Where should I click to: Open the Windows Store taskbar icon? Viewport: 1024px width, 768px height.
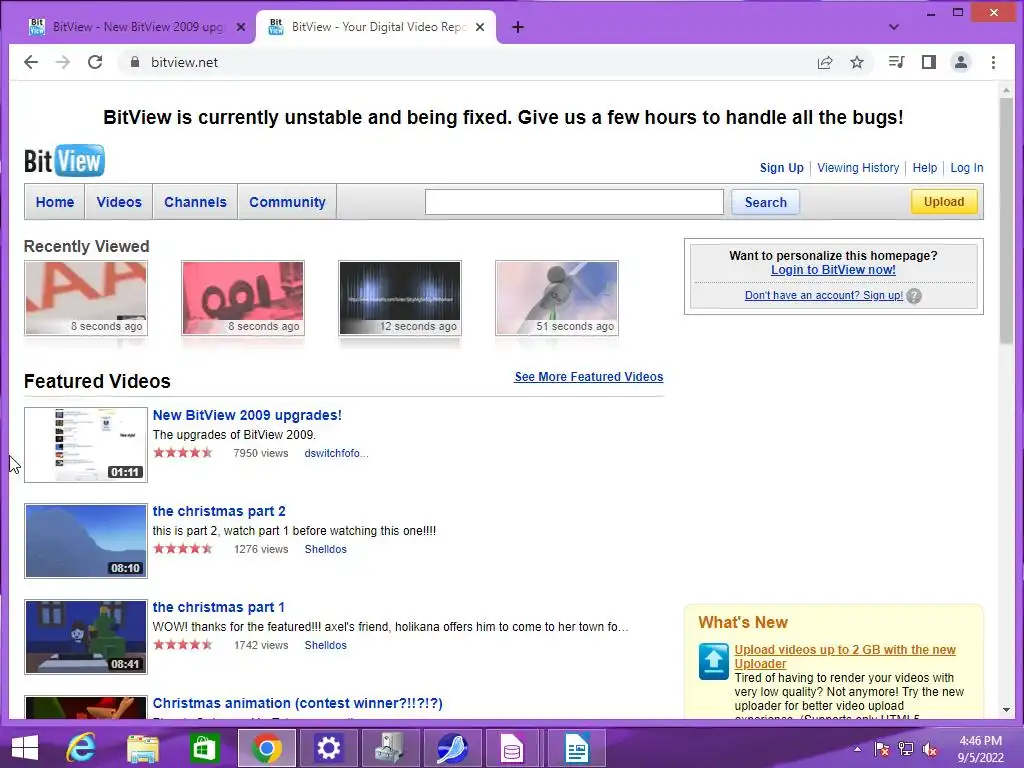coord(204,748)
